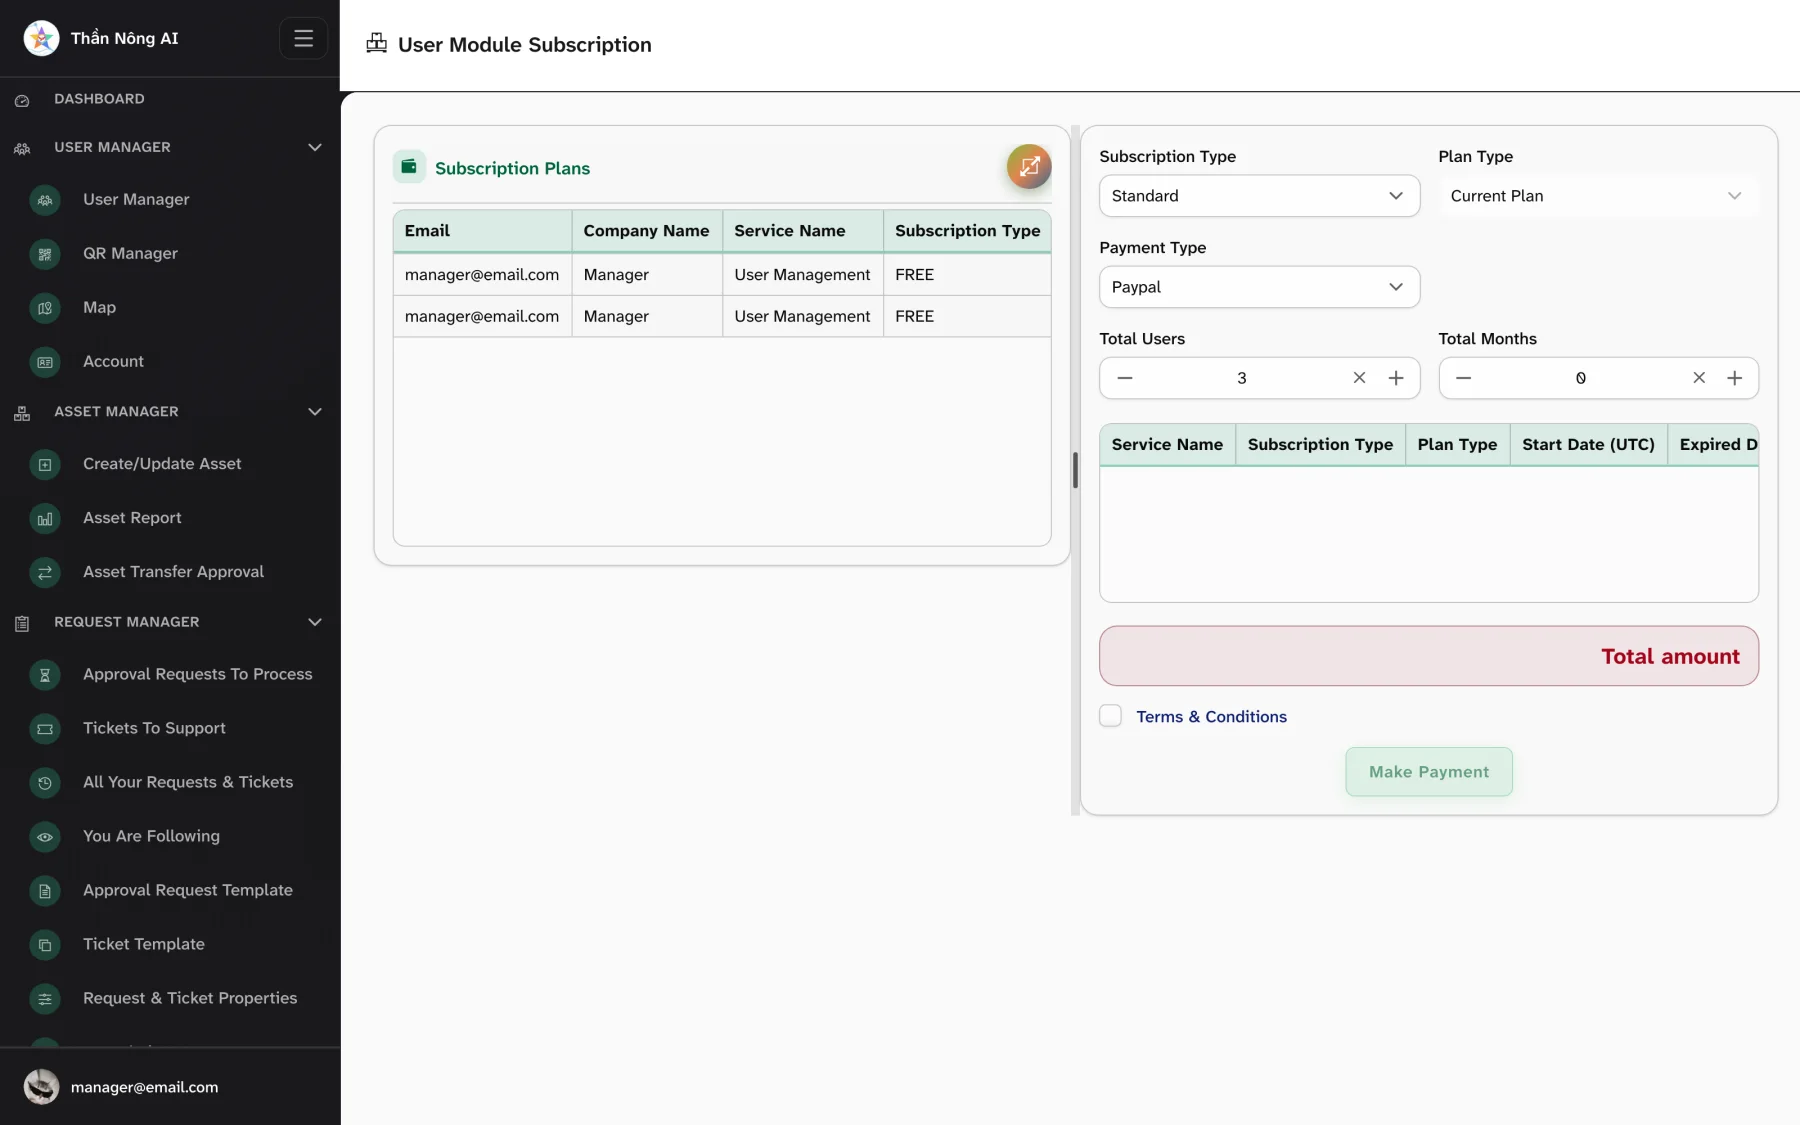
Task: Sort by Company Name column header
Action: pyautogui.click(x=646, y=231)
